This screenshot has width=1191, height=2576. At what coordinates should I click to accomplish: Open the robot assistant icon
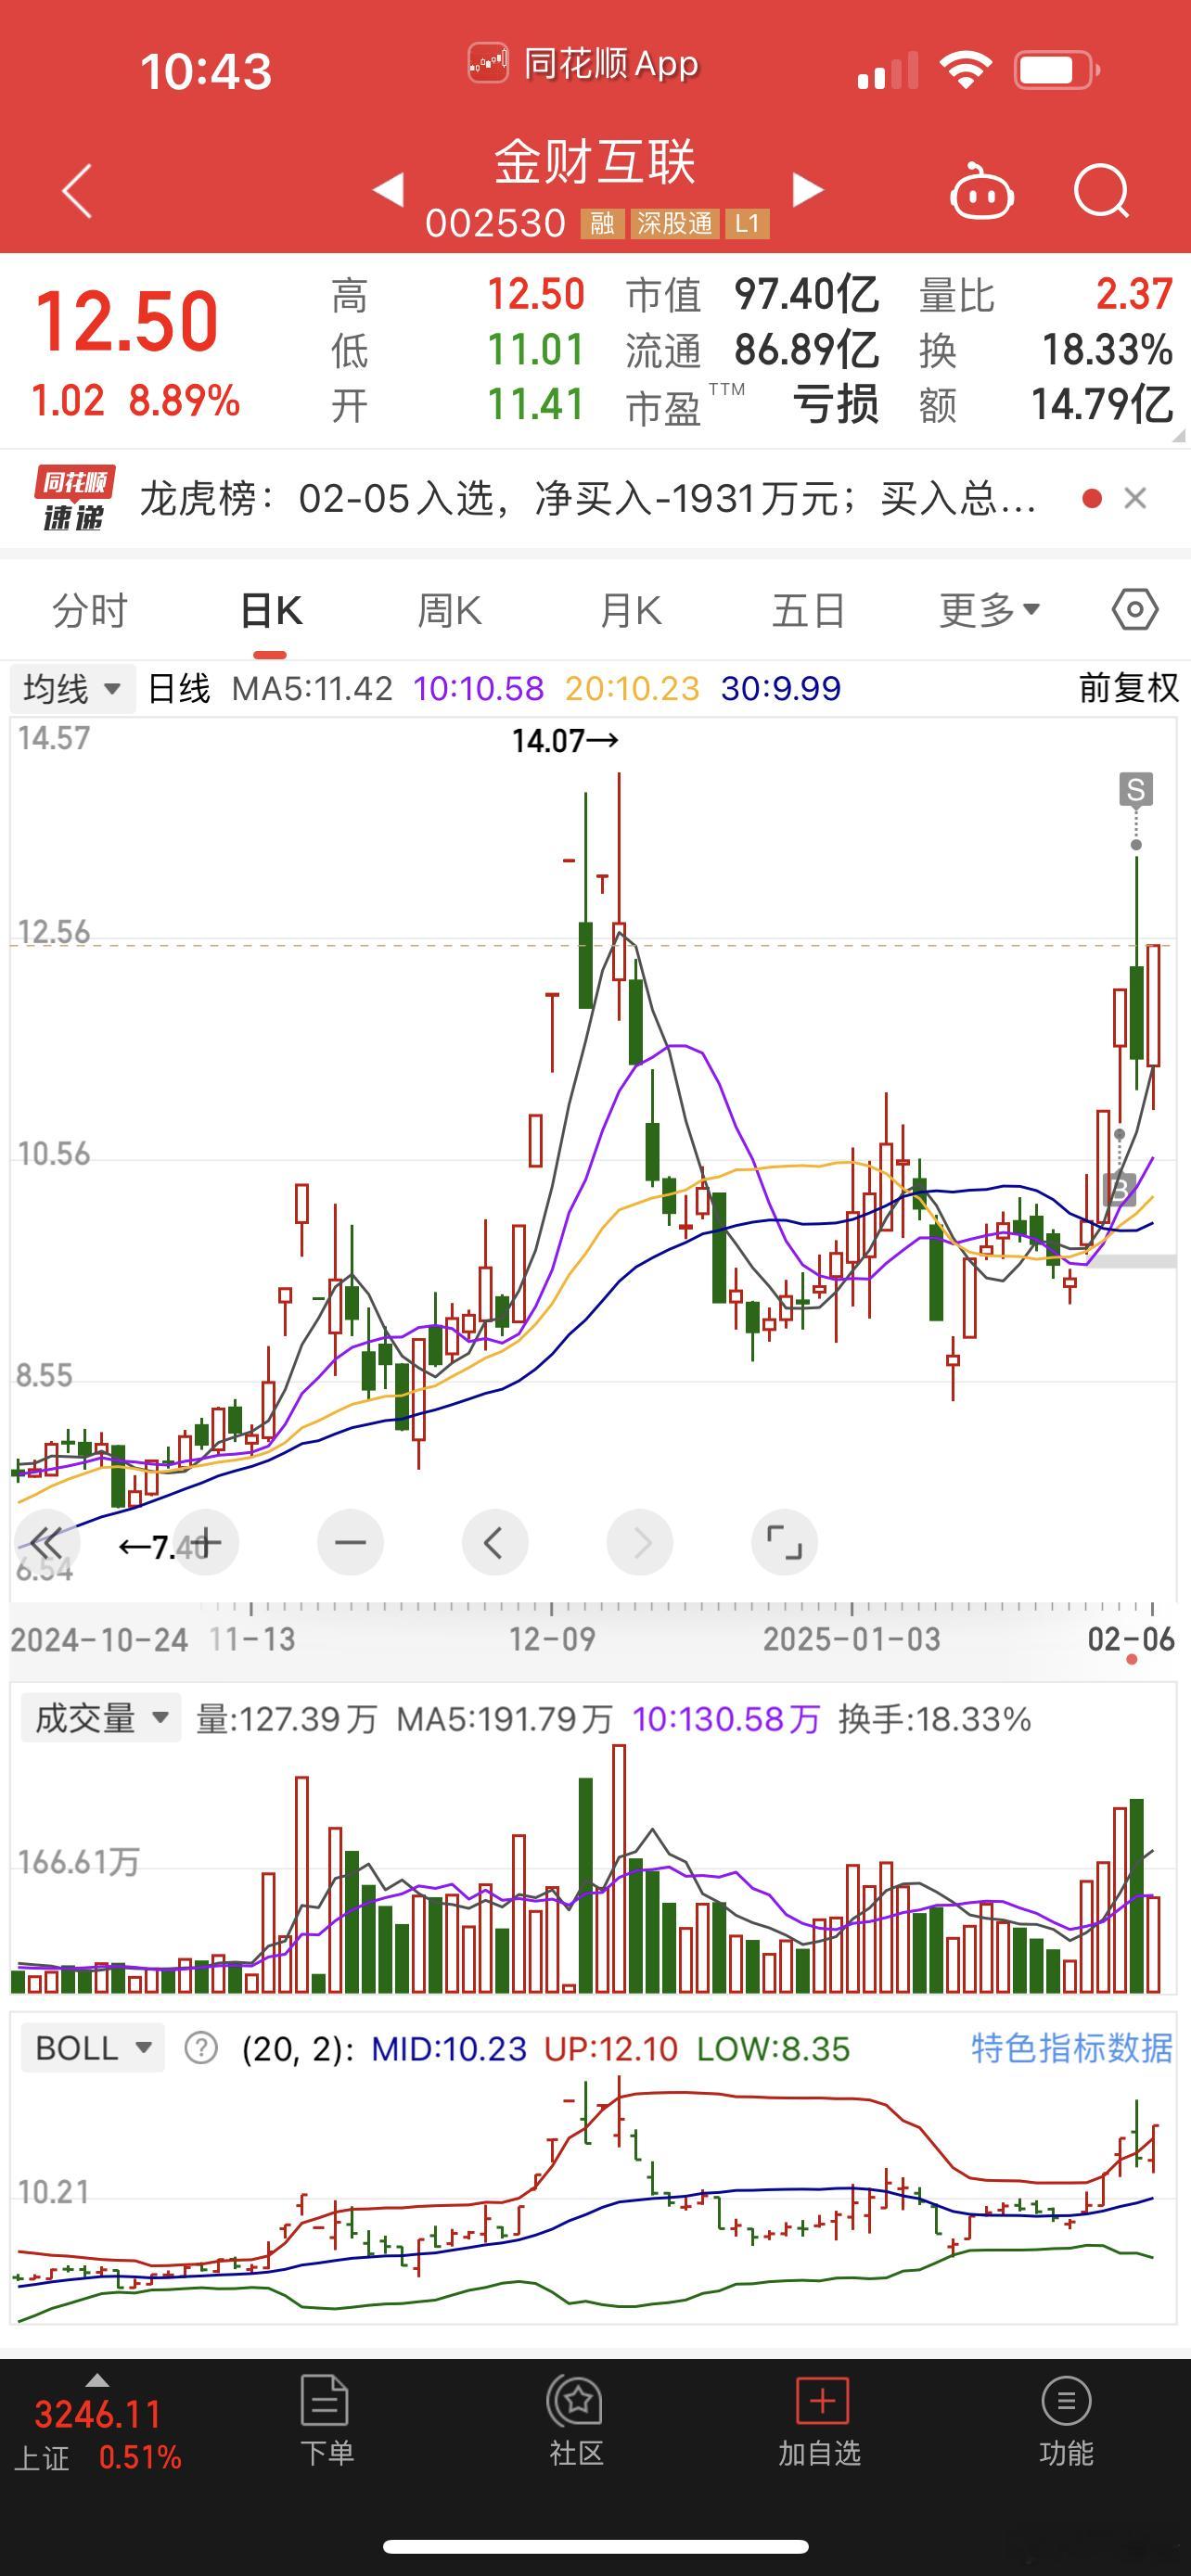pos(981,190)
